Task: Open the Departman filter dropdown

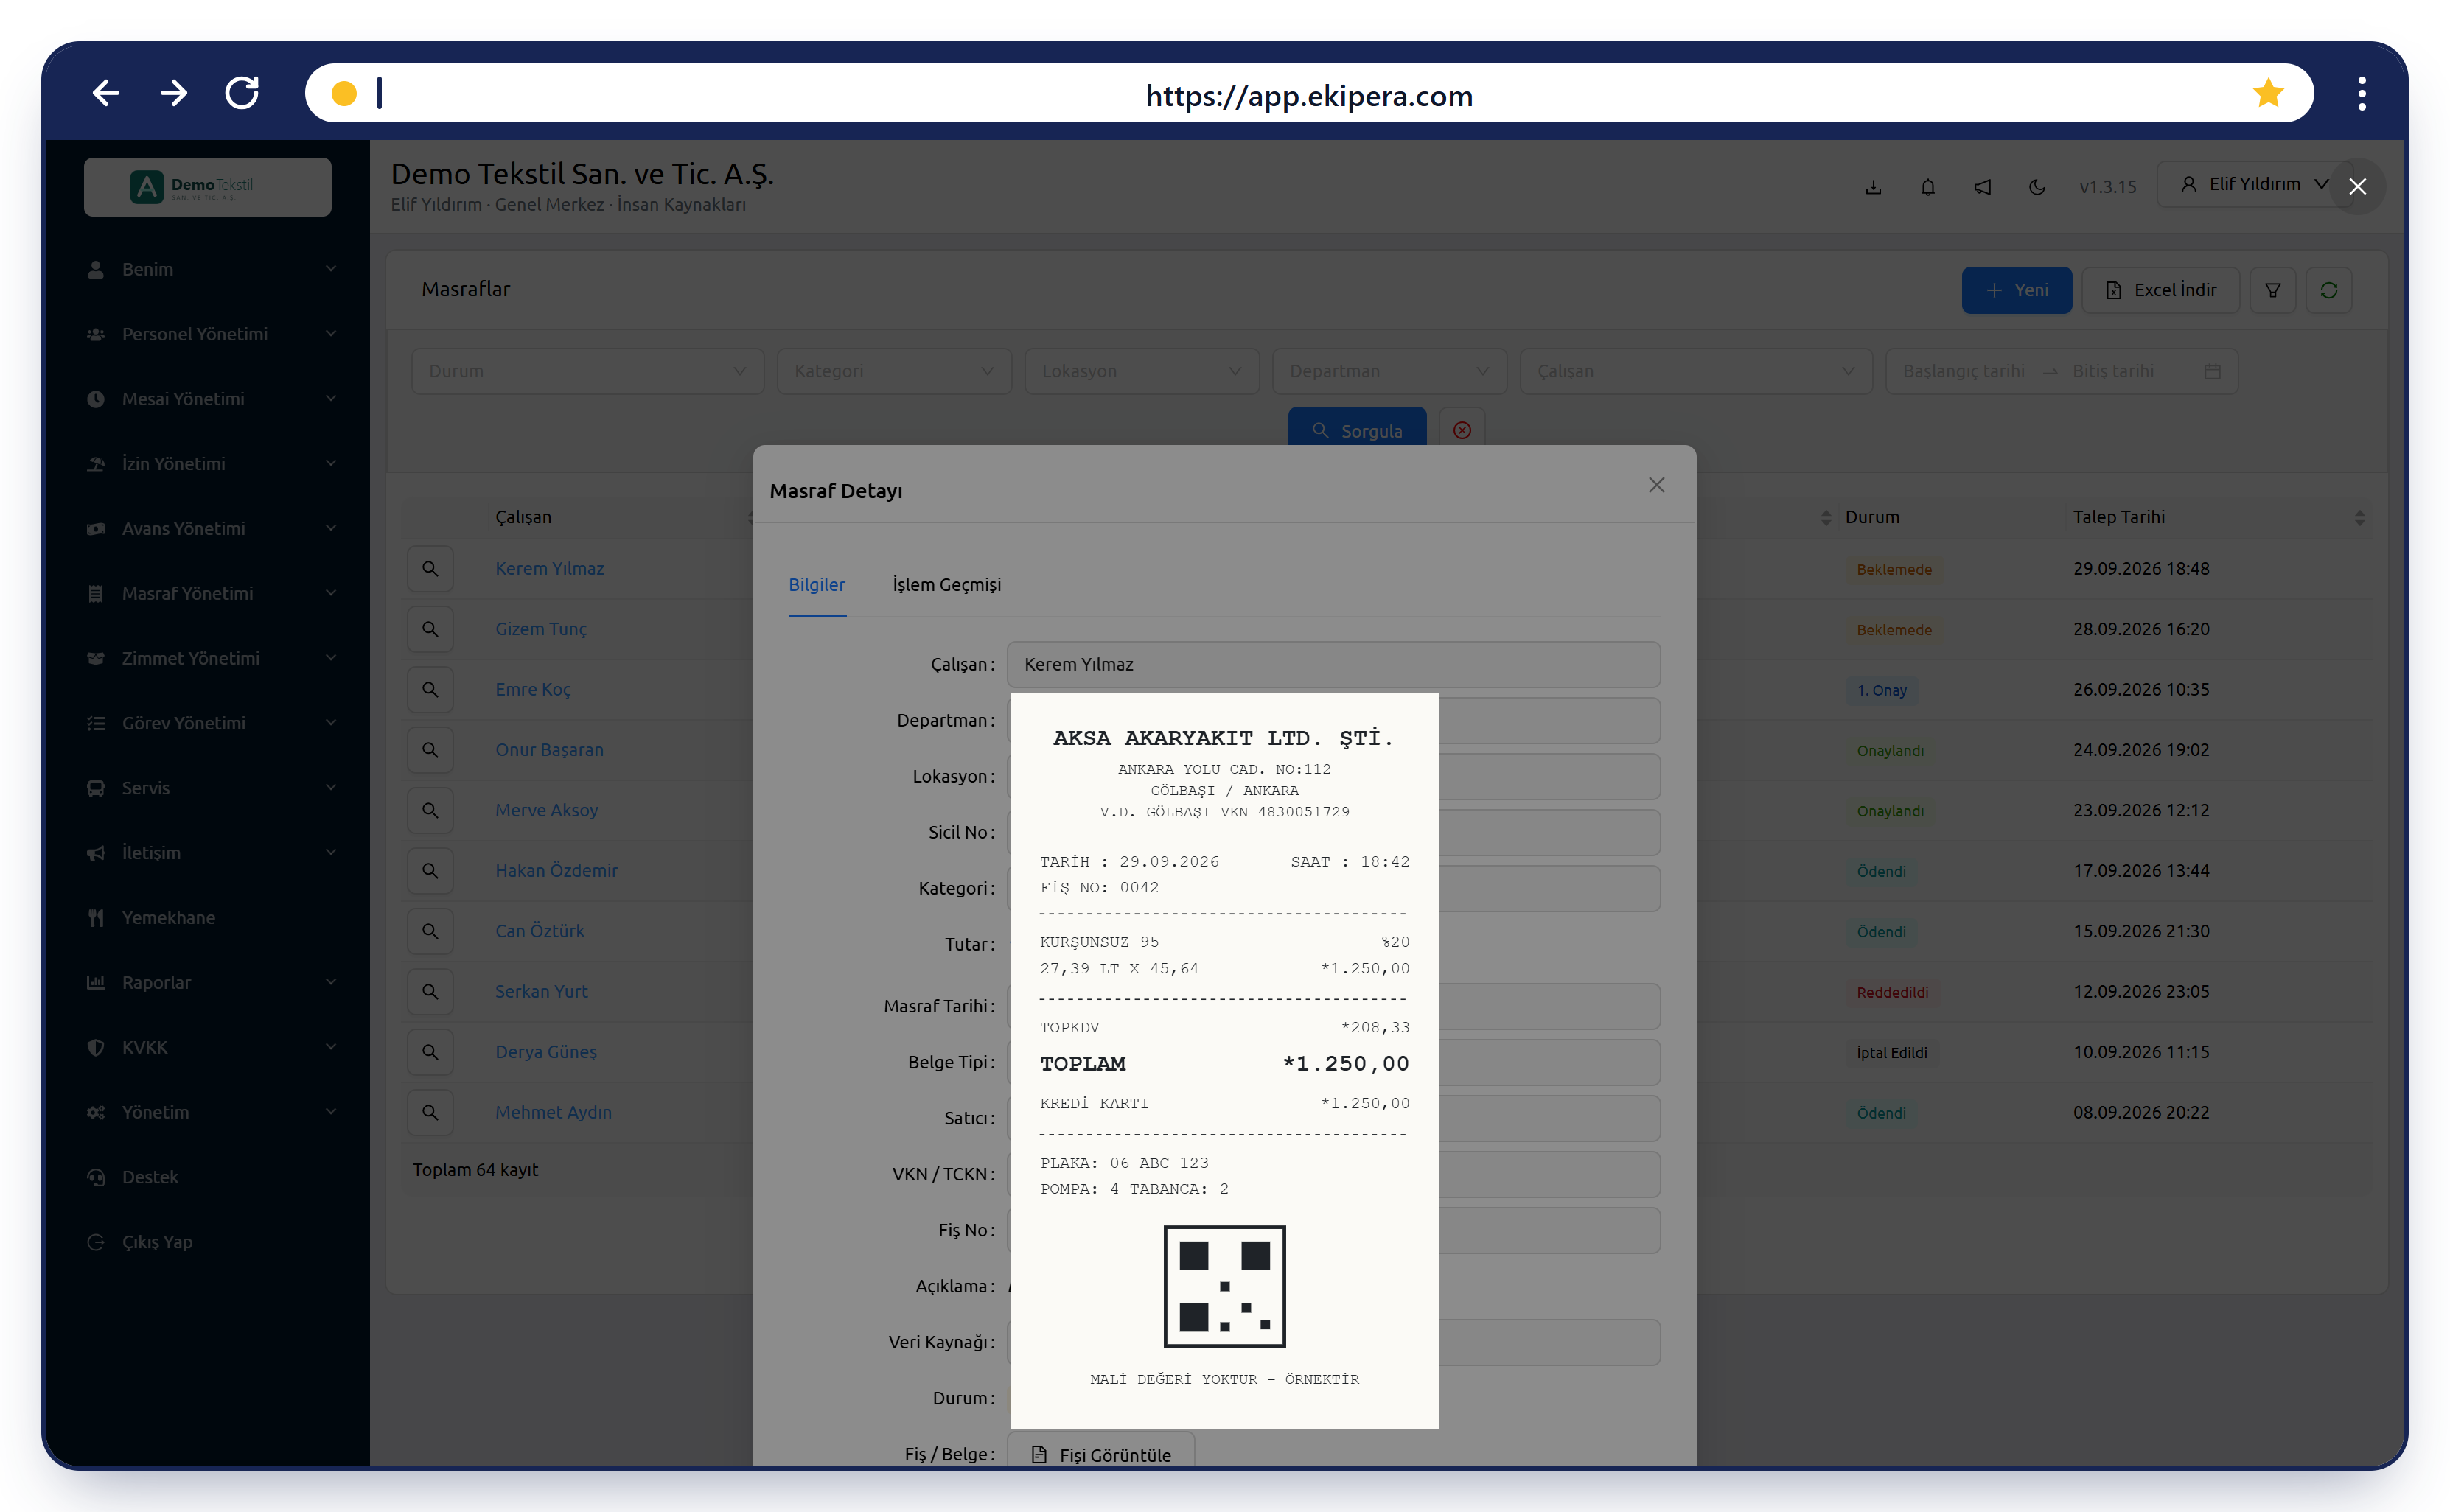Action: click(1389, 371)
